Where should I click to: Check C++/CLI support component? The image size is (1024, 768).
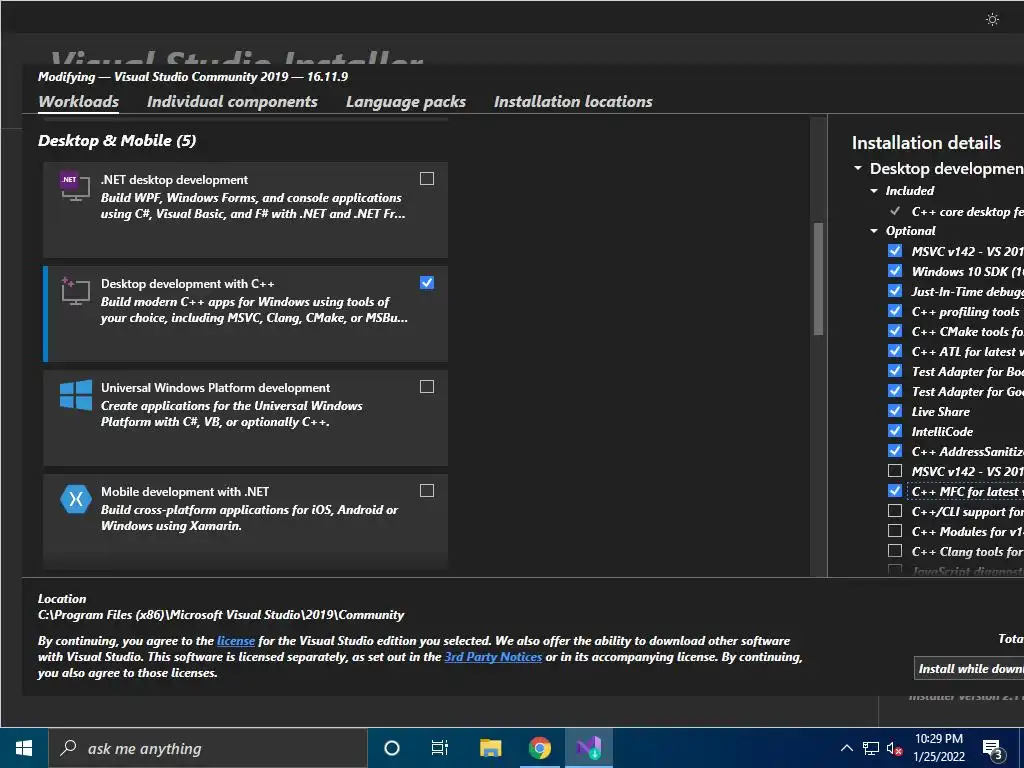[895, 511]
